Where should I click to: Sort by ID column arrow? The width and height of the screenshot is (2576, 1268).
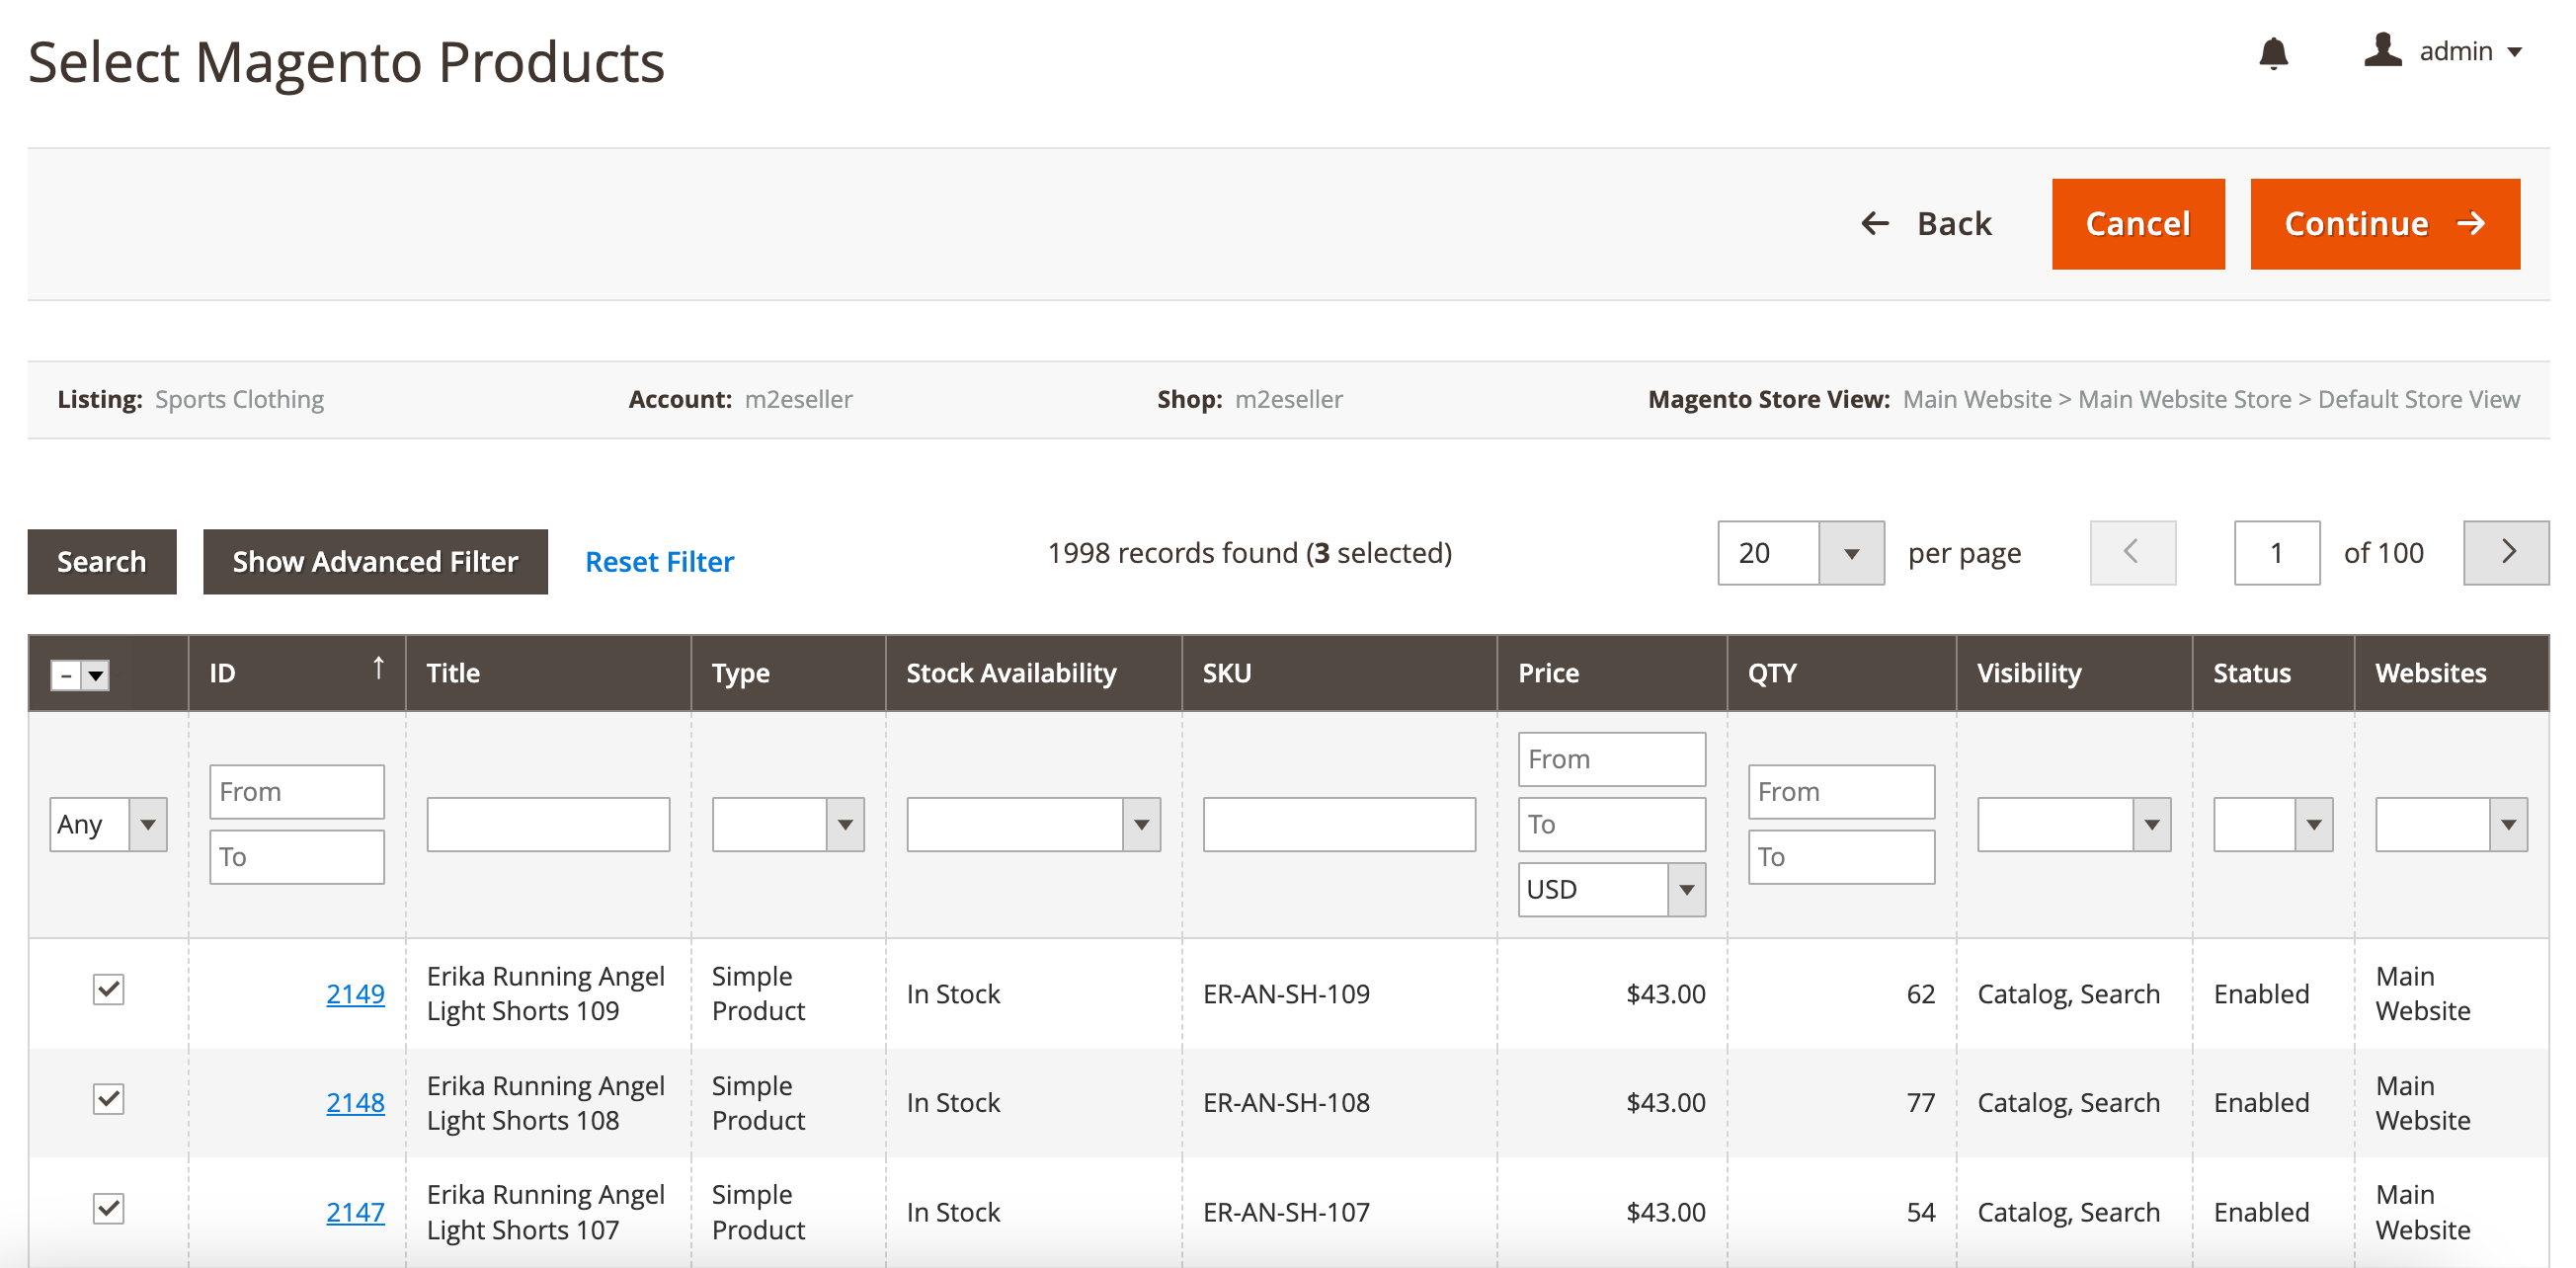[x=378, y=668]
